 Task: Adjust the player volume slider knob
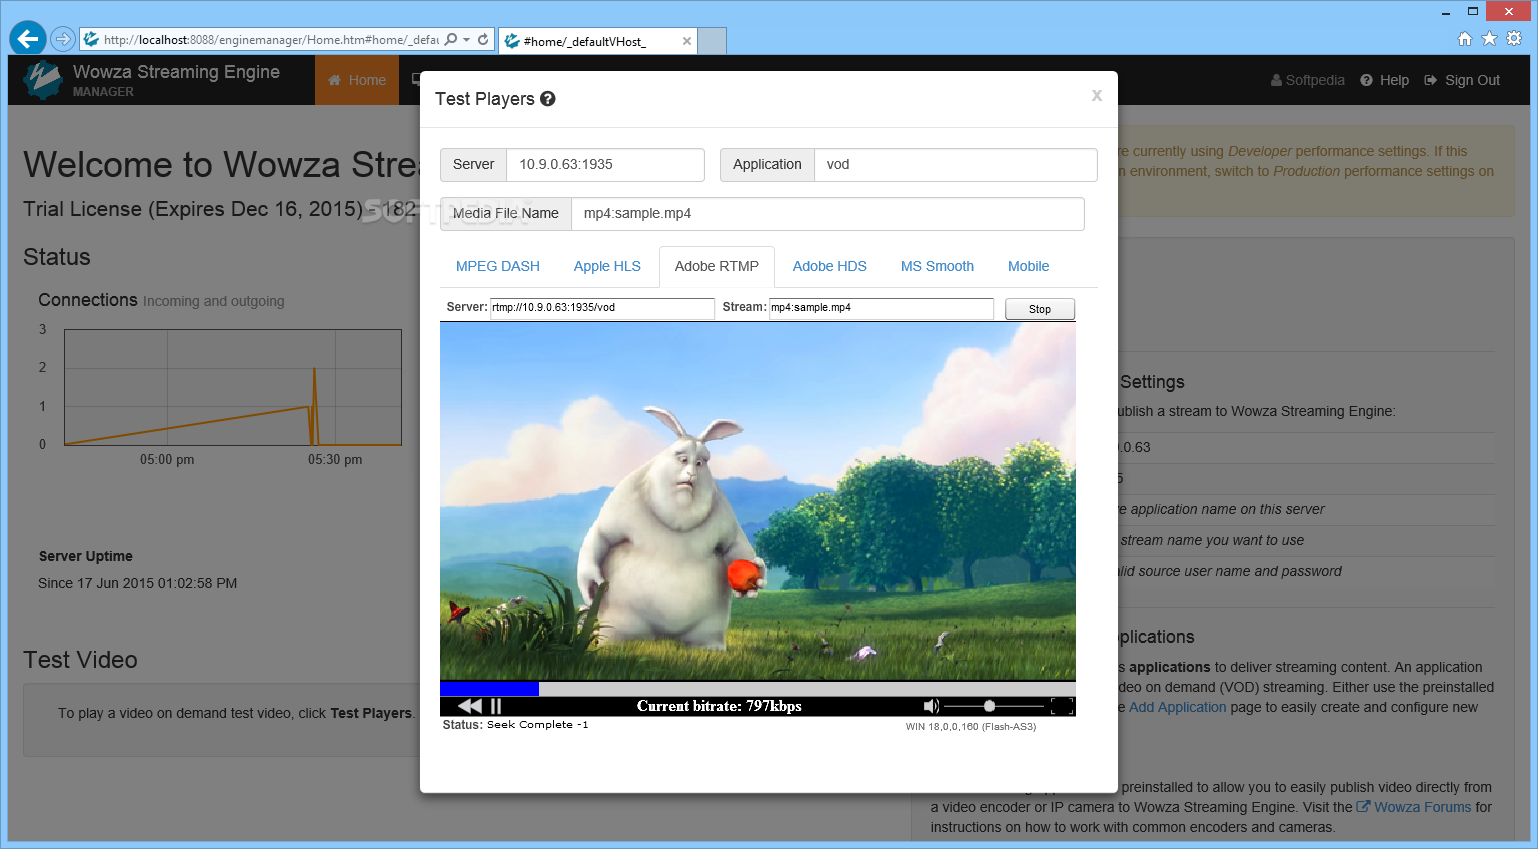(989, 706)
